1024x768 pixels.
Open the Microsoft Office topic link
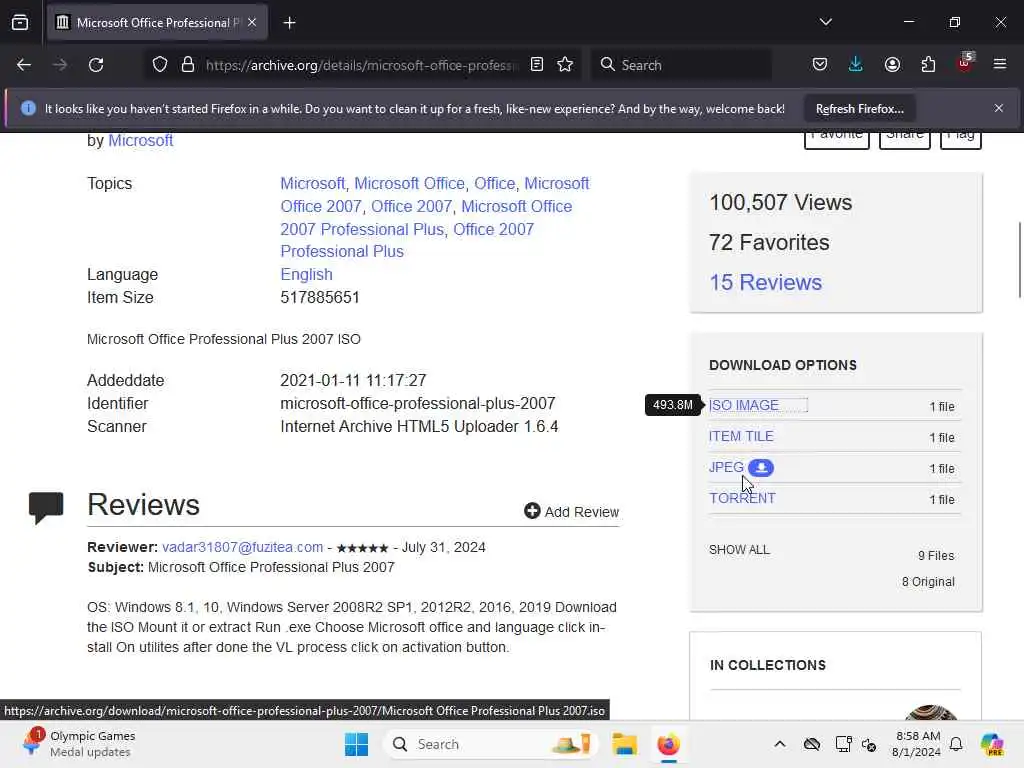click(x=409, y=184)
